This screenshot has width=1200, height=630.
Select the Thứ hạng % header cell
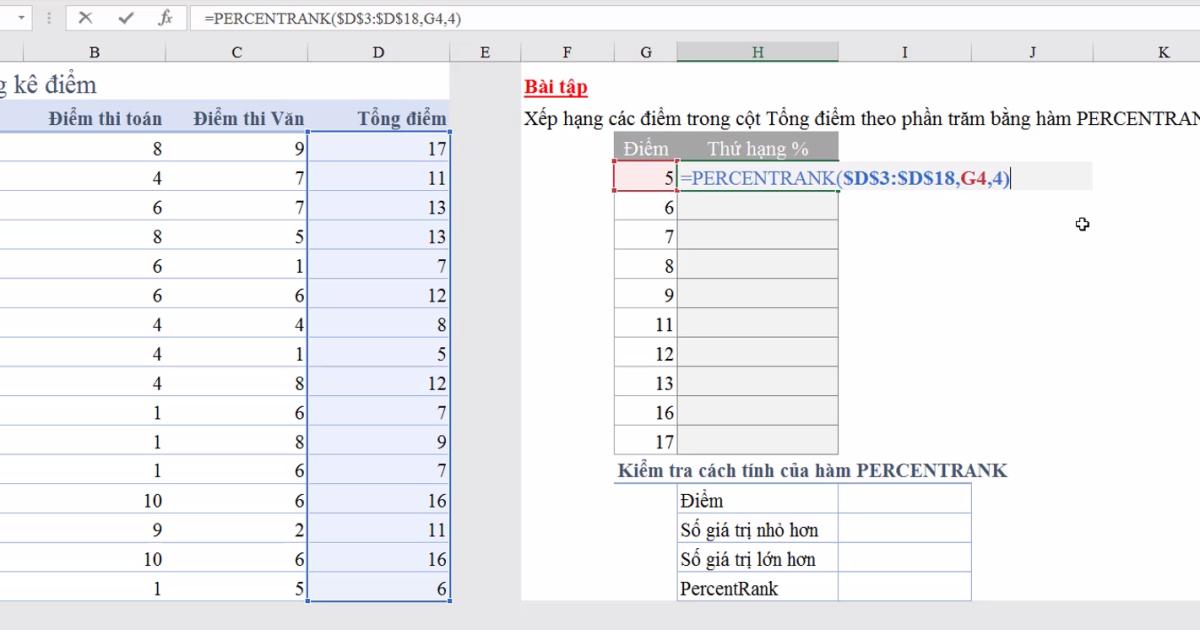[x=758, y=148]
